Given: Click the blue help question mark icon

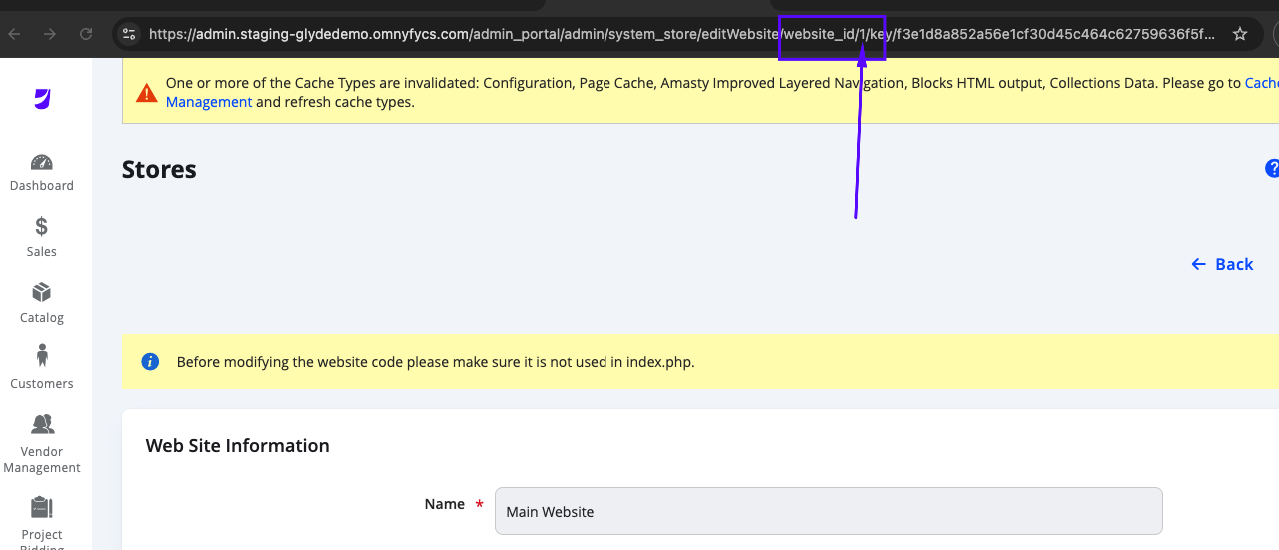Looking at the screenshot, I should (1272, 168).
